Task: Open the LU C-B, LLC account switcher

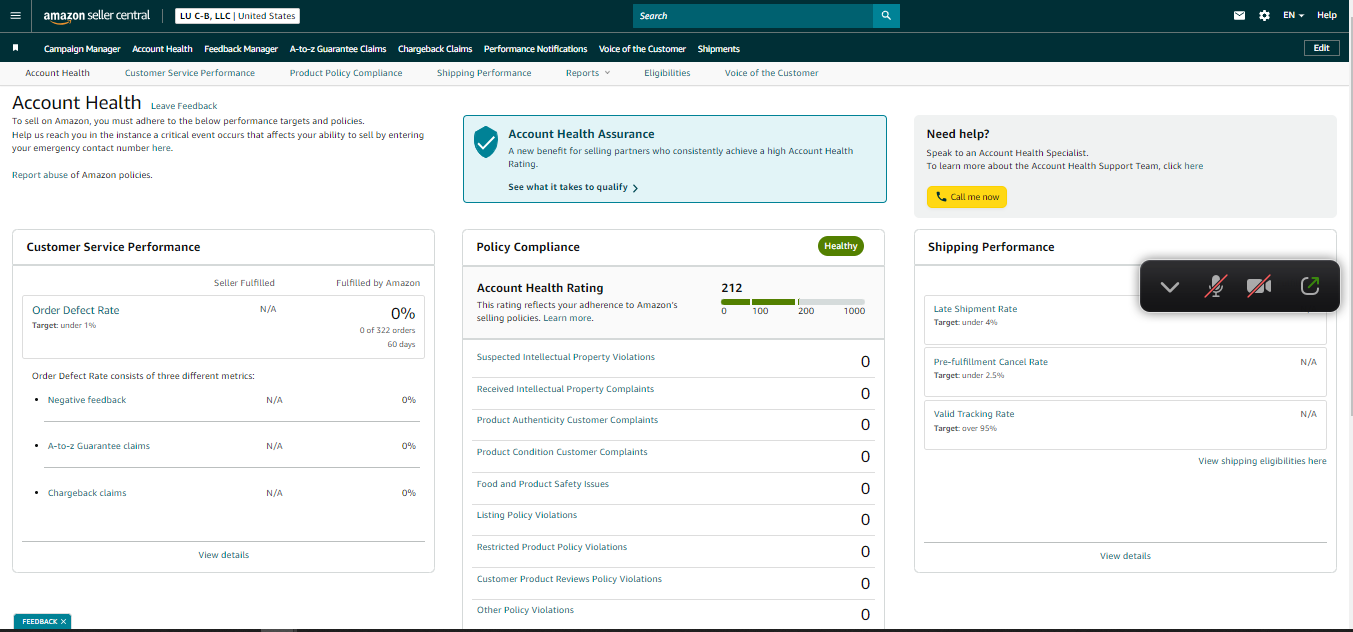Action: 237,16
